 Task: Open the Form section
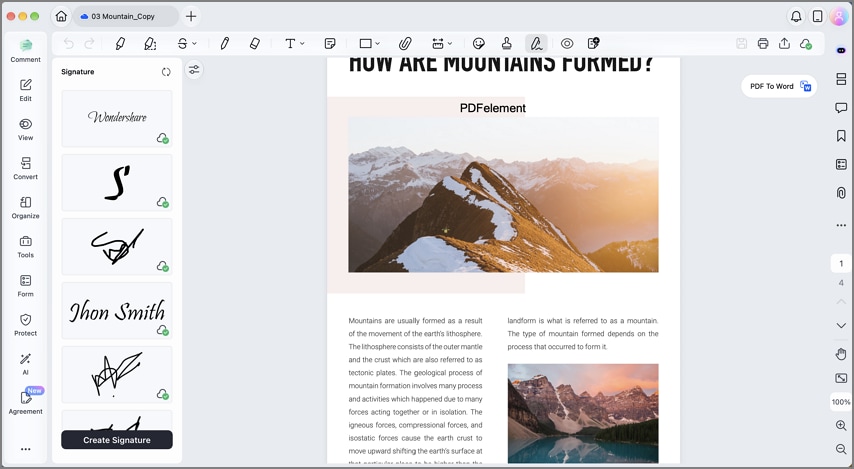coord(26,286)
